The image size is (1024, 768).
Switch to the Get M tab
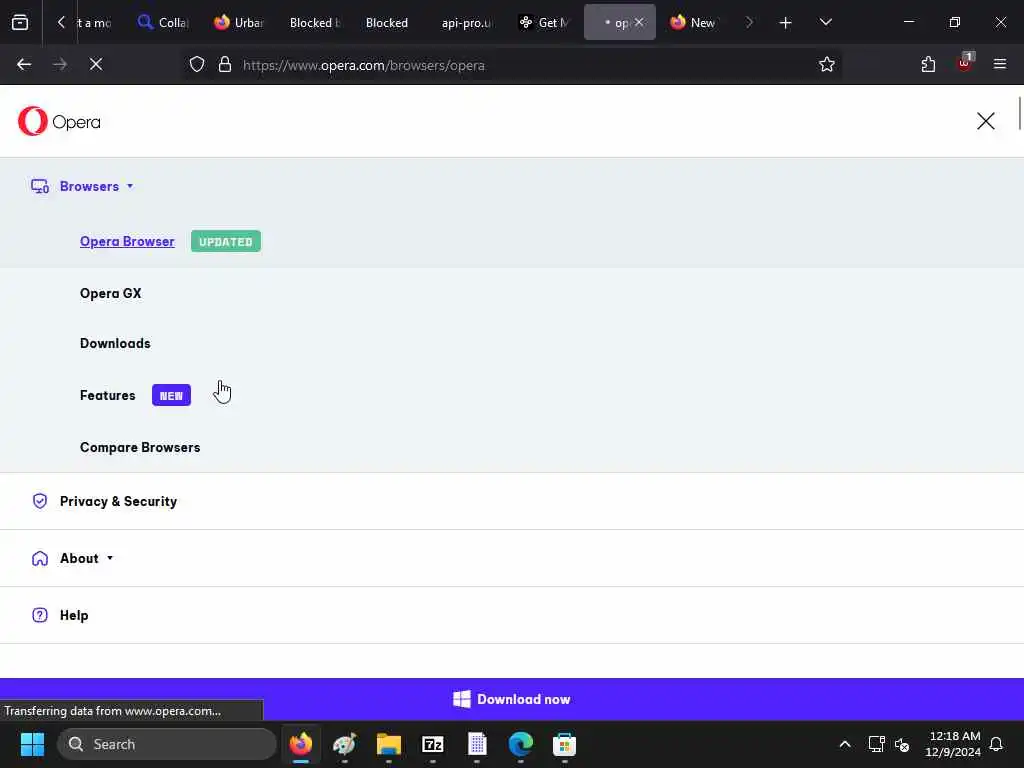tap(544, 23)
